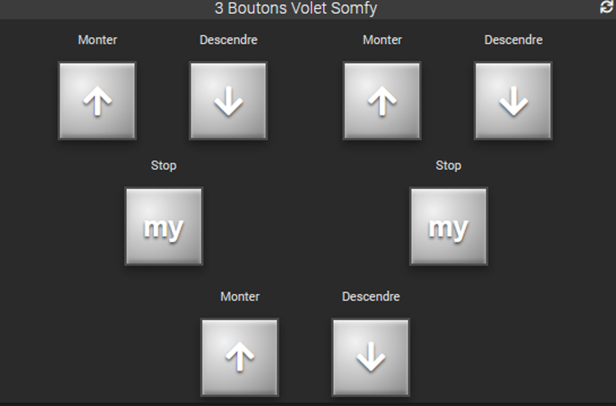
Task: Click the 'Descendre' label in the right group
Action: [x=513, y=40]
